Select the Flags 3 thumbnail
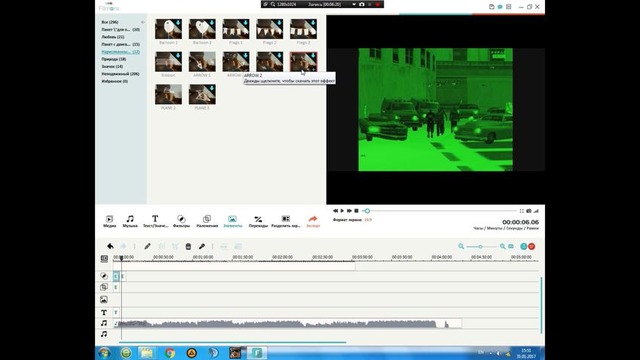This screenshot has height=360, width=640. click(303, 29)
